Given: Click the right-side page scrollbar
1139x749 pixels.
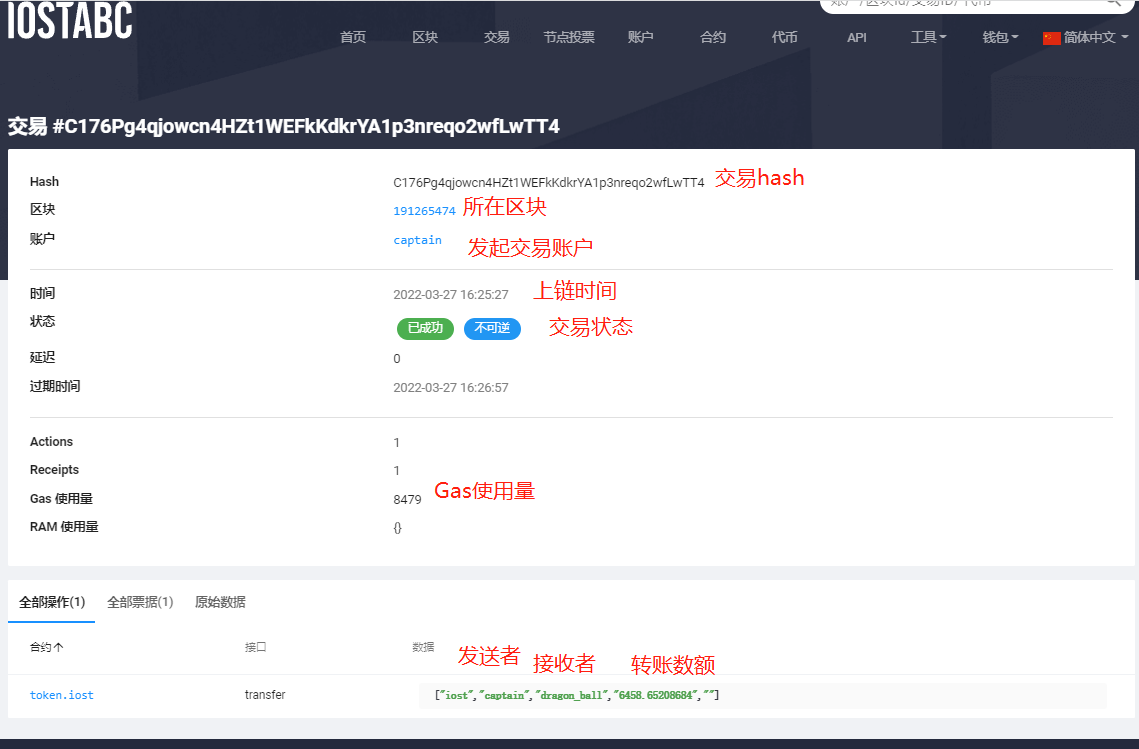Looking at the screenshot, I should pos(1134,300).
